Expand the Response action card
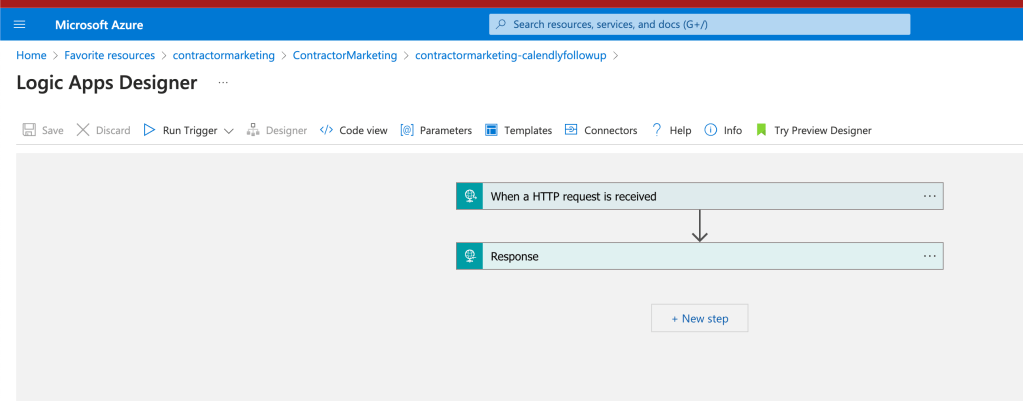 coord(699,256)
